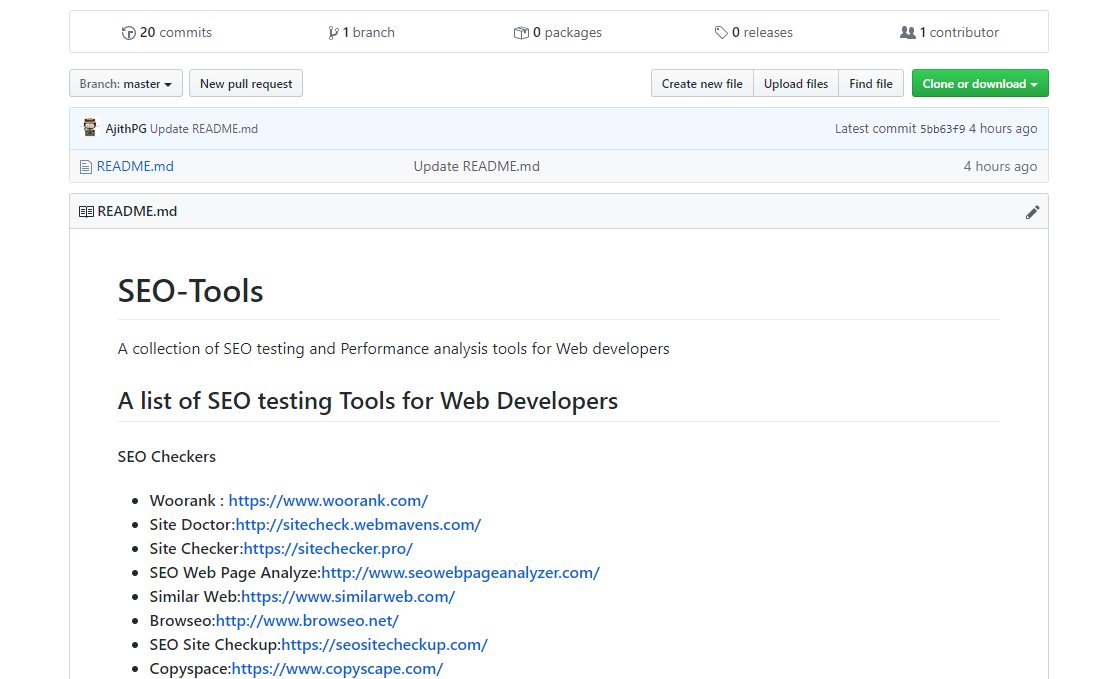This screenshot has width=1099, height=679.
Task: Click the book icon in README header
Action: [x=86, y=212]
